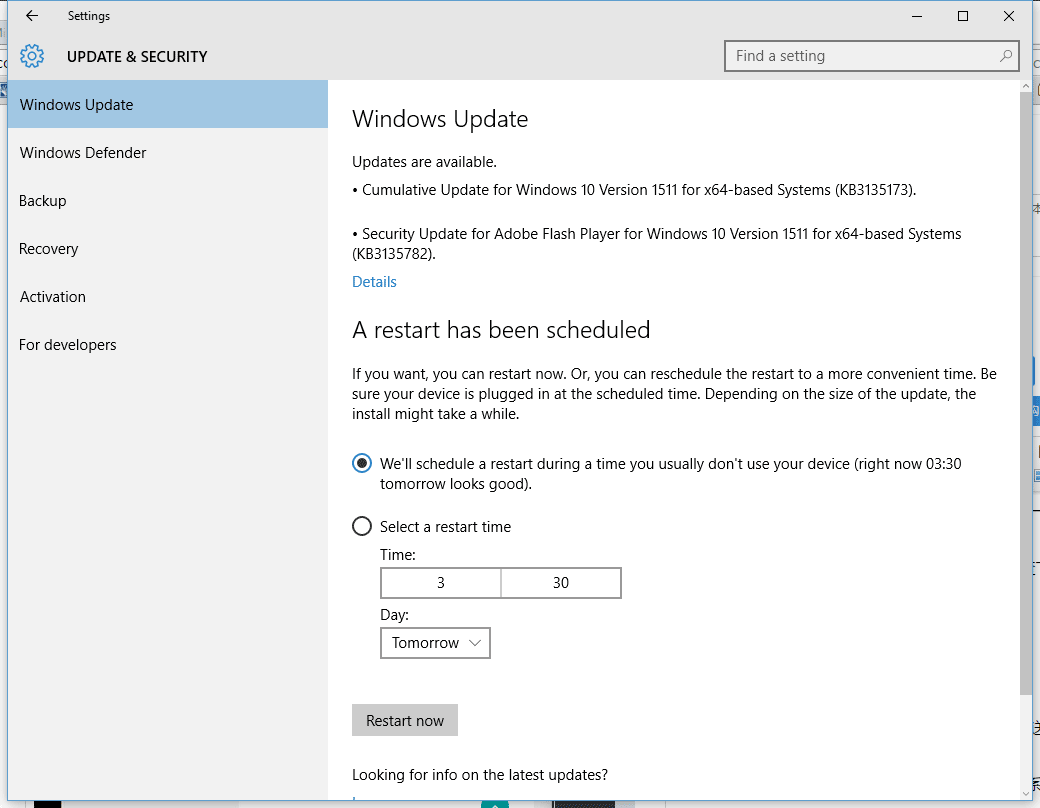1040x808 pixels.
Task: Open the hour picker showing 3
Action: tap(440, 583)
